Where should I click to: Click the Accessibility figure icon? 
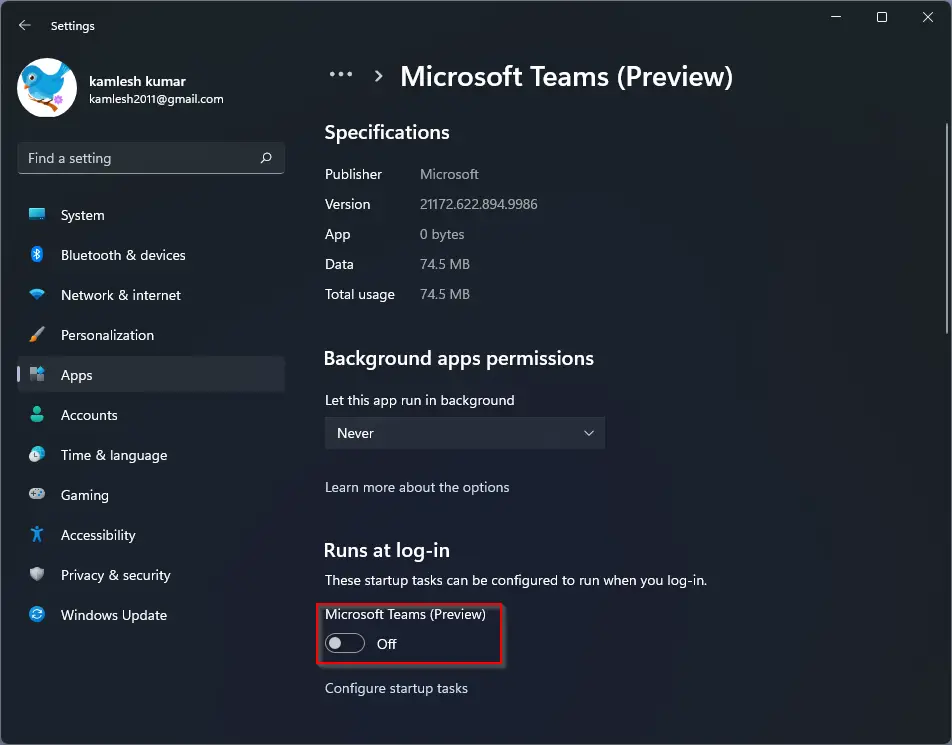coord(37,534)
